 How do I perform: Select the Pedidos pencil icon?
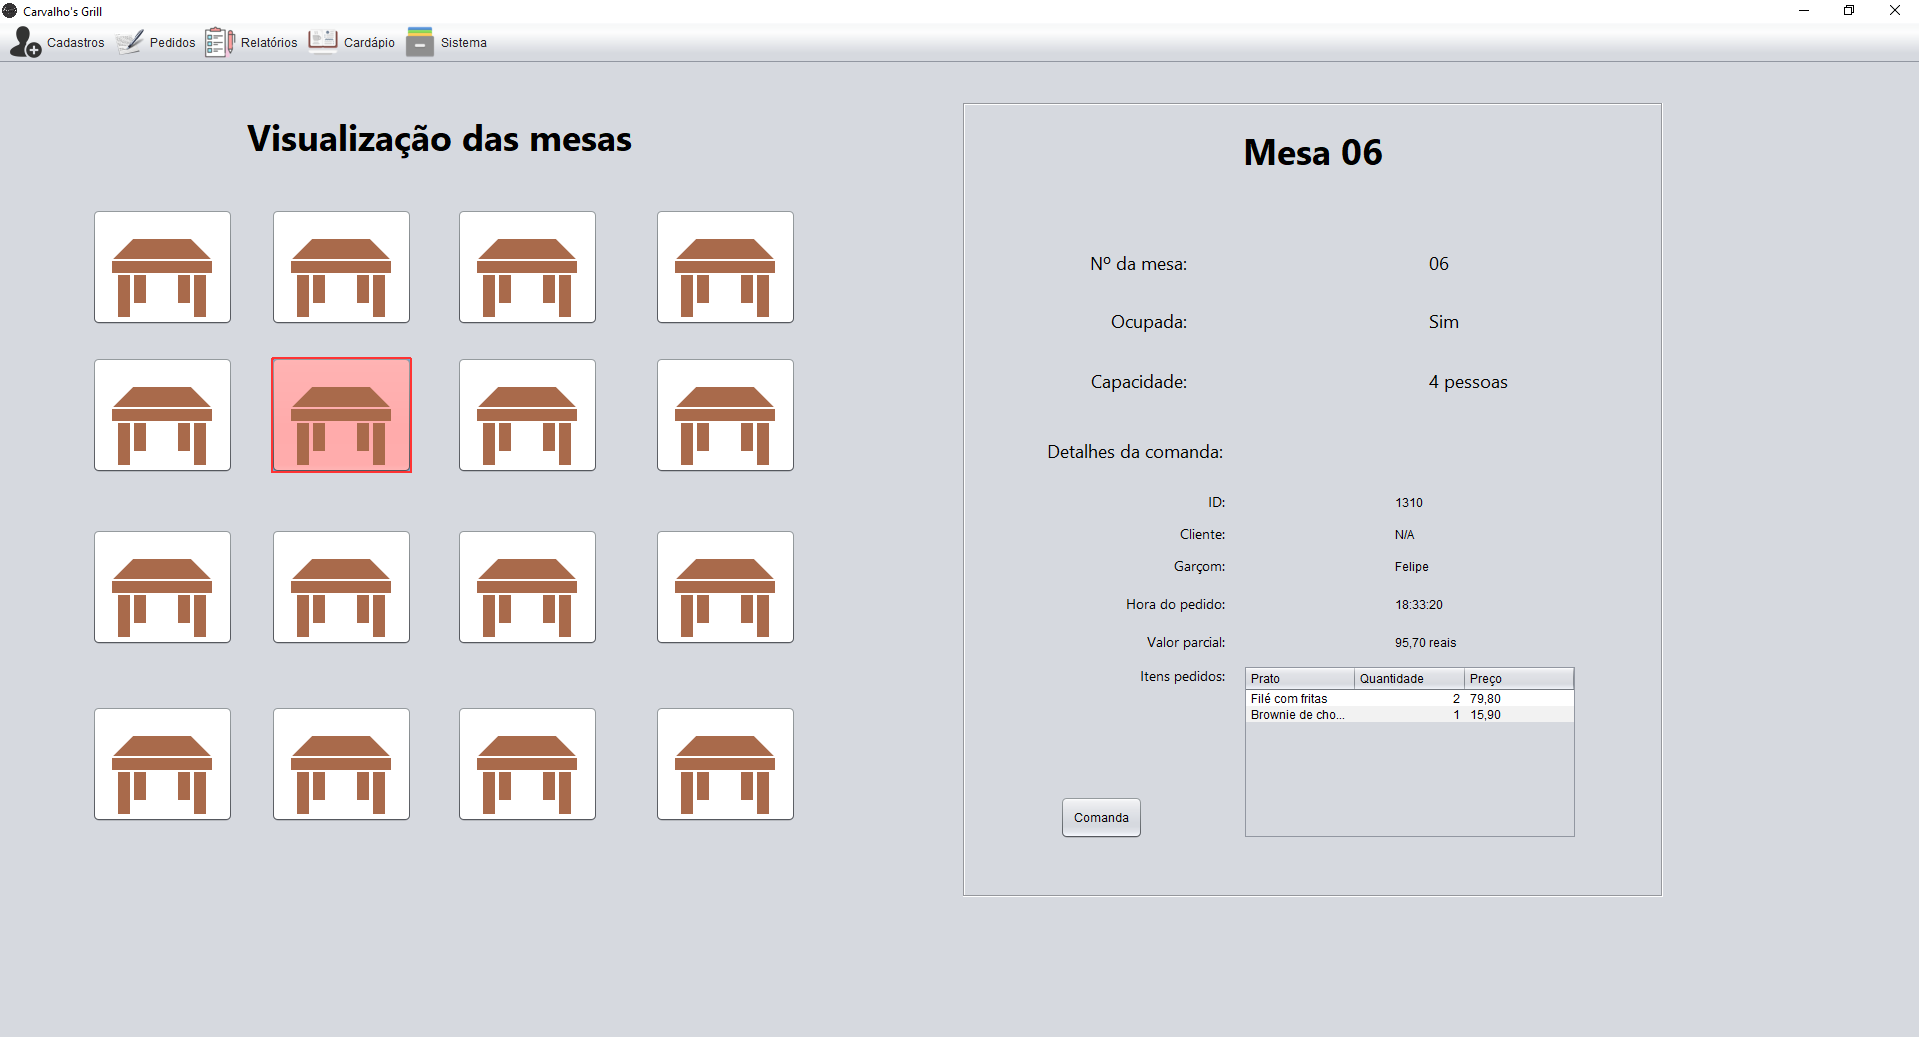[131, 41]
